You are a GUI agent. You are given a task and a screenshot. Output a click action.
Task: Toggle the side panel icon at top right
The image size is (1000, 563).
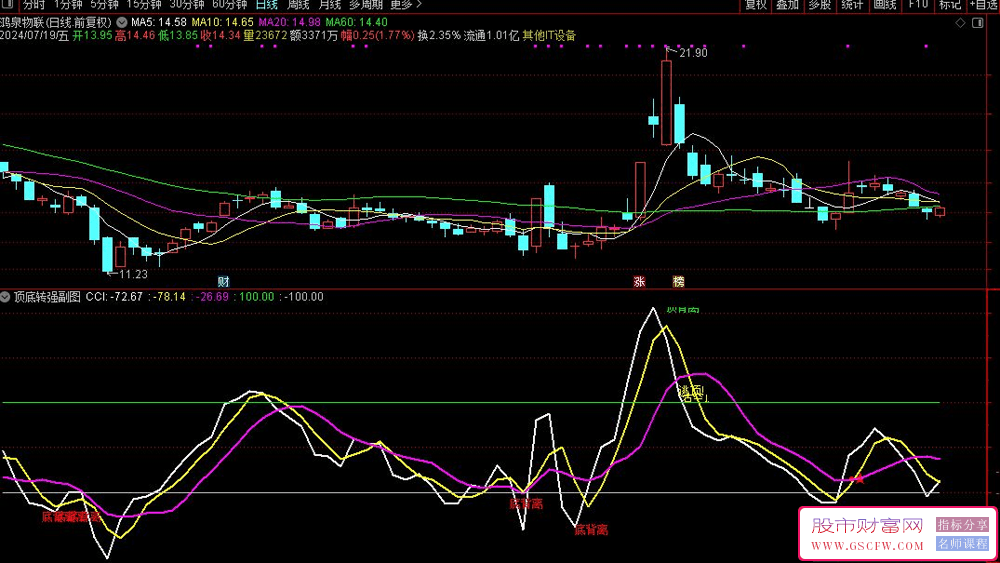pos(978,23)
